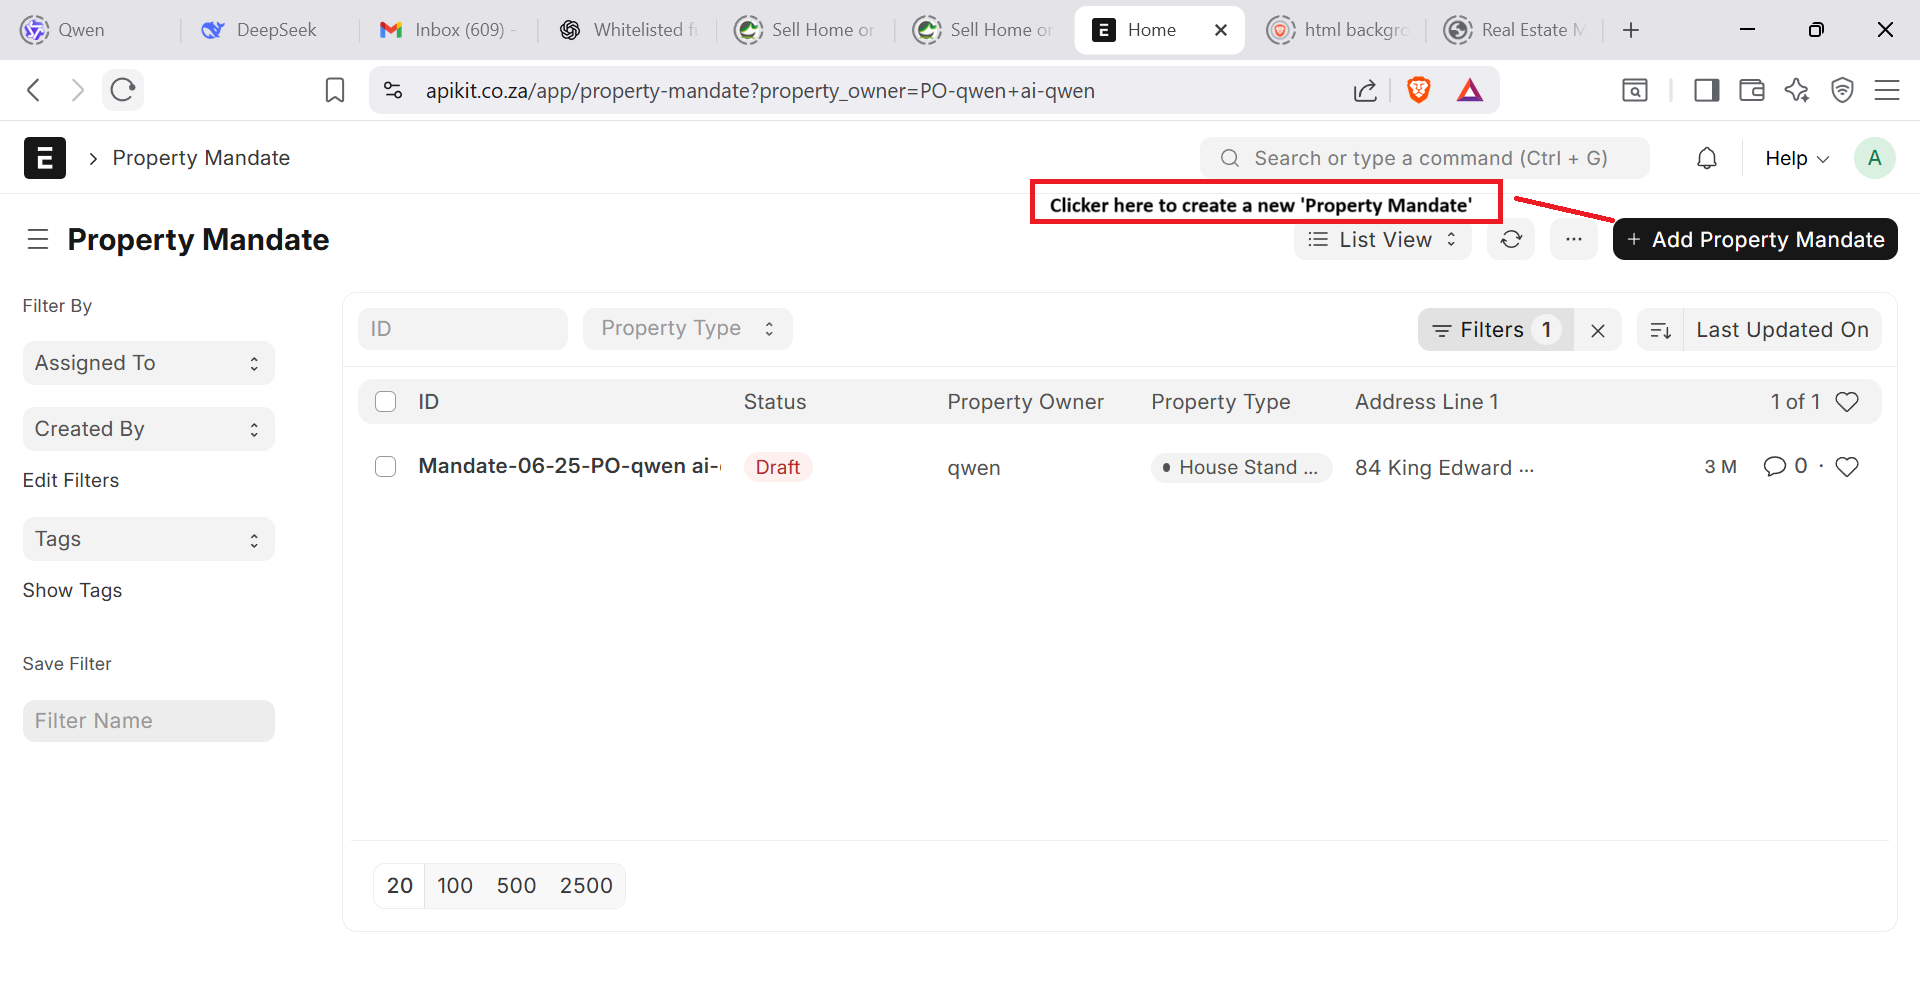Open the three-dots more options menu
Image resolution: width=1920 pixels, height=1008 pixels.
(1573, 240)
